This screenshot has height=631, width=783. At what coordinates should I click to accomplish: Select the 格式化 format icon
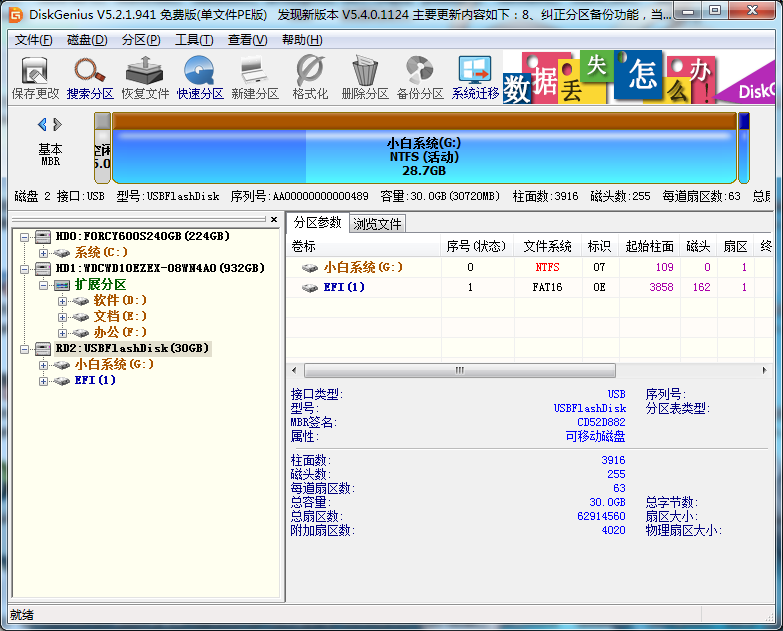[x=310, y=77]
